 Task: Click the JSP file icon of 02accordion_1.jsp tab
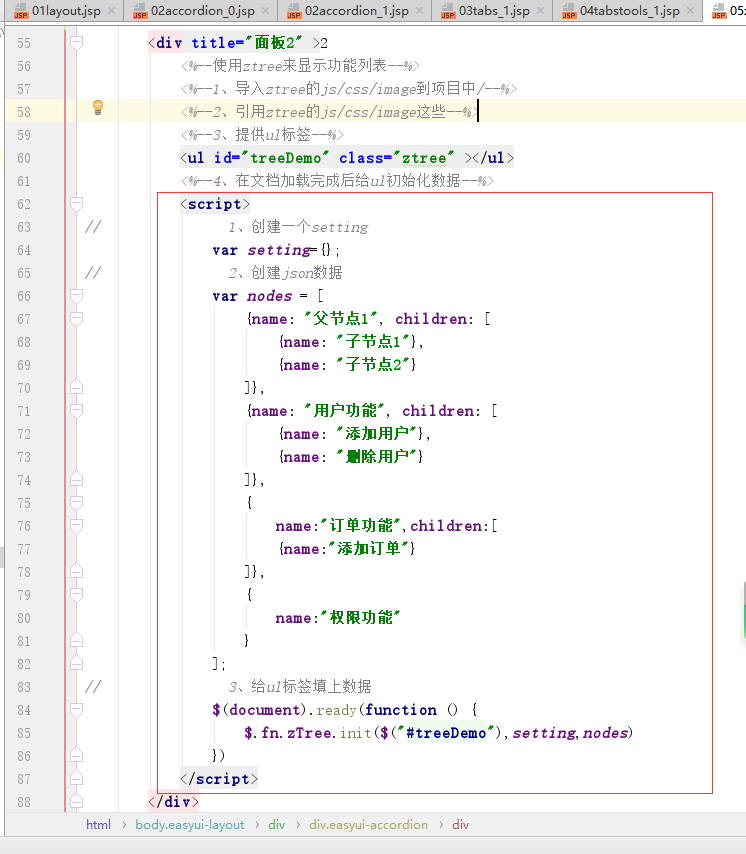(294, 11)
